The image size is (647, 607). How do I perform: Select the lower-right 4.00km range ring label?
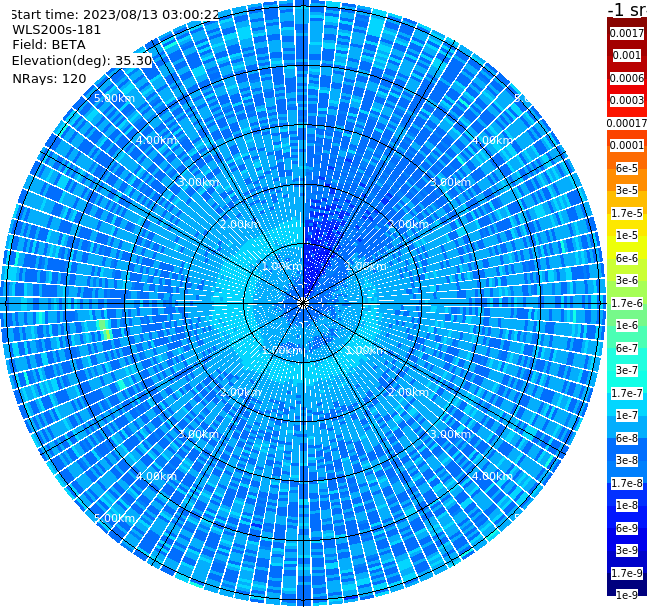pyautogui.click(x=492, y=476)
